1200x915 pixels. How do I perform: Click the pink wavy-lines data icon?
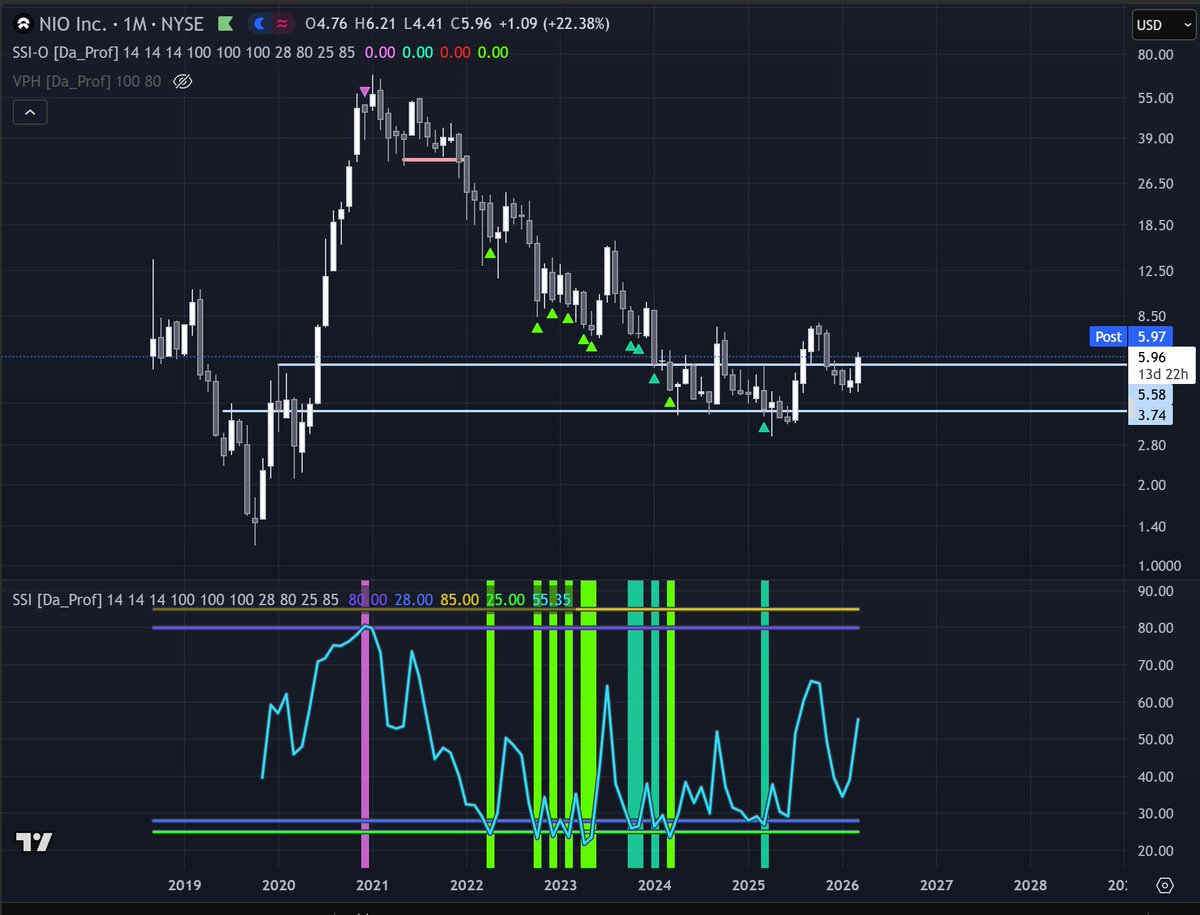tap(283, 24)
